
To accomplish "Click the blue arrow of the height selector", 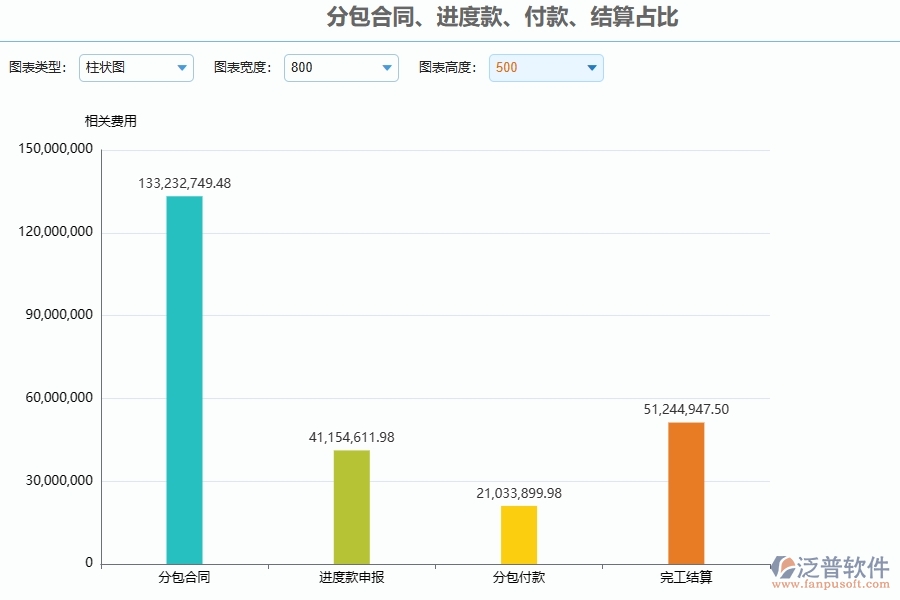I will pos(591,68).
